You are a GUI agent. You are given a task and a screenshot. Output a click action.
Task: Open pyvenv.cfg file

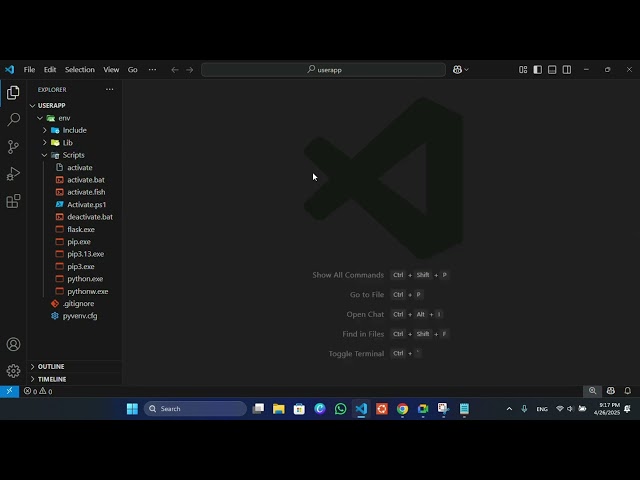(x=74, y=316)
